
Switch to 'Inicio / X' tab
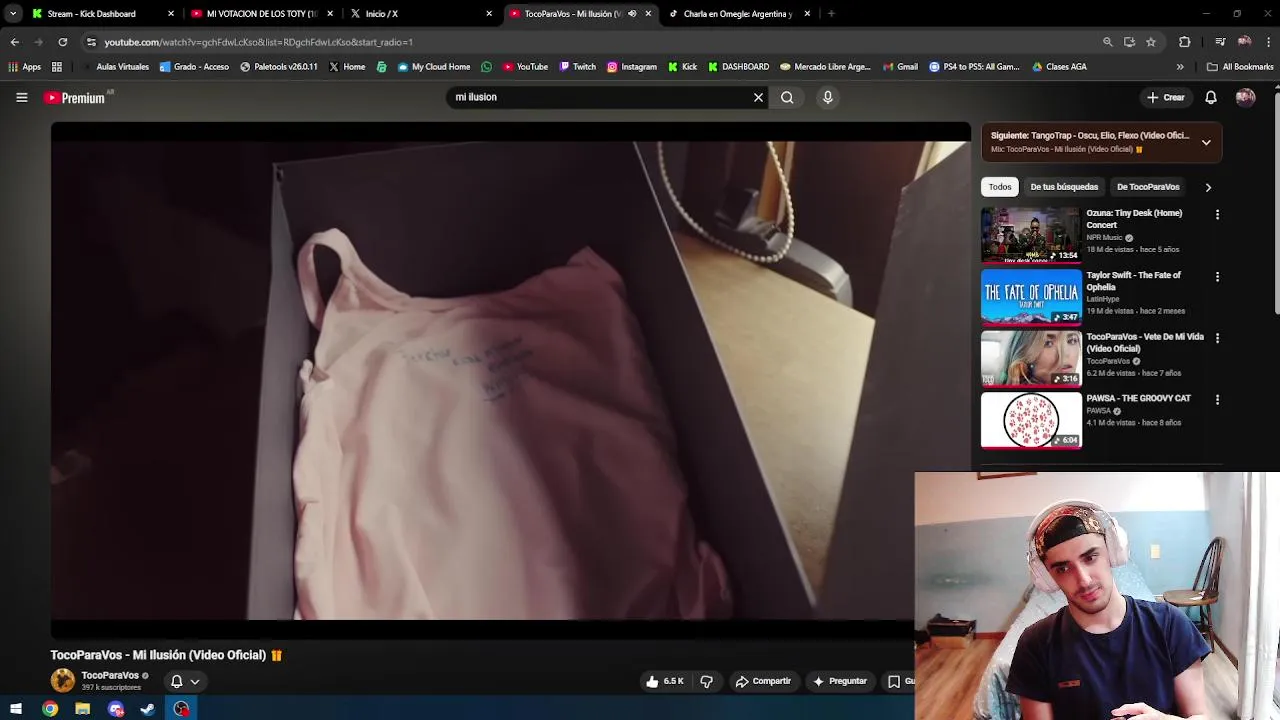point(420,14)
